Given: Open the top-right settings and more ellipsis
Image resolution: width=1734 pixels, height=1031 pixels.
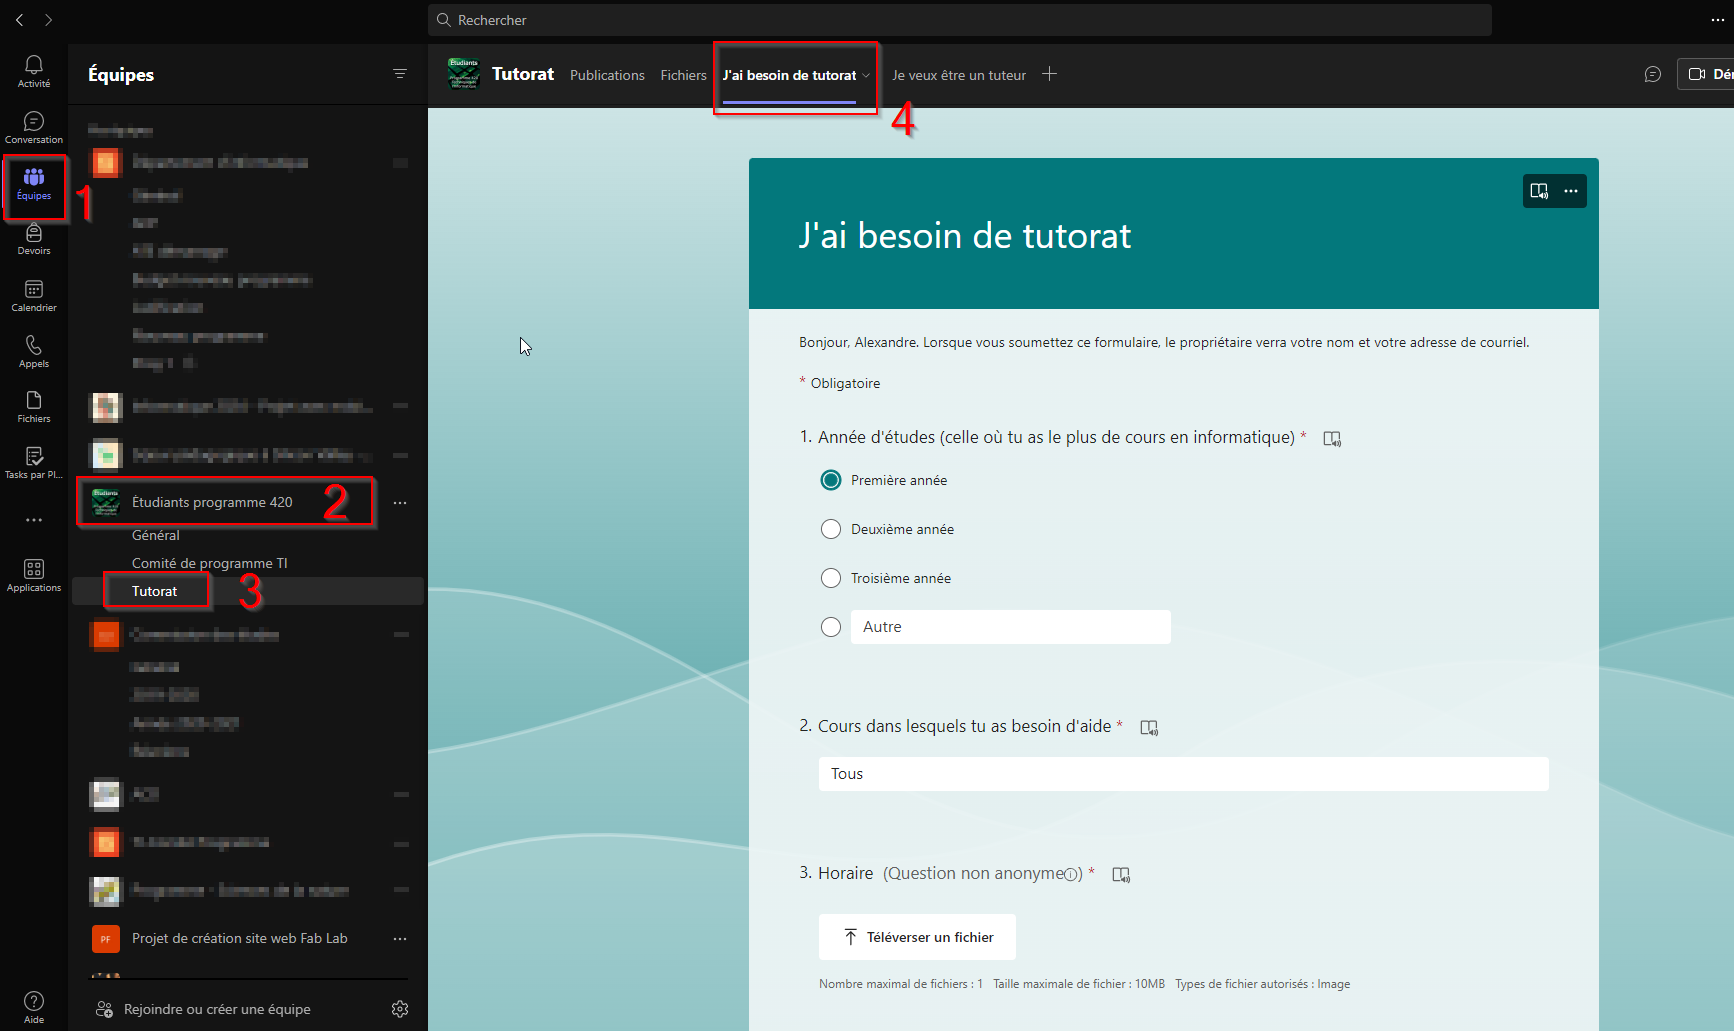Looking at the screenshot, I should click(x=1718, y=20).
